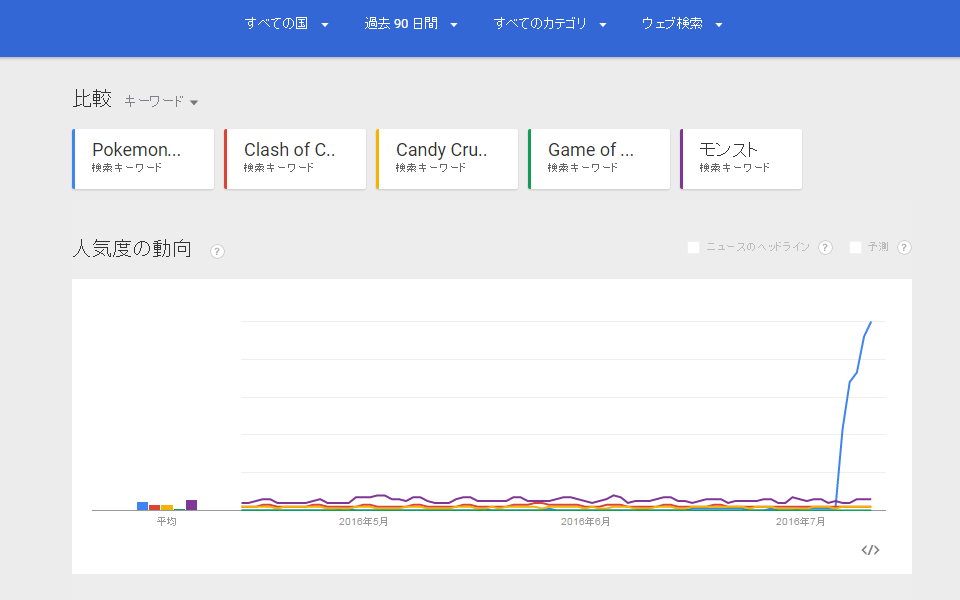Screen dimensions: 960x600
Task: Toggle the 予測 forecast checkbox
Action: click(855, 248)
